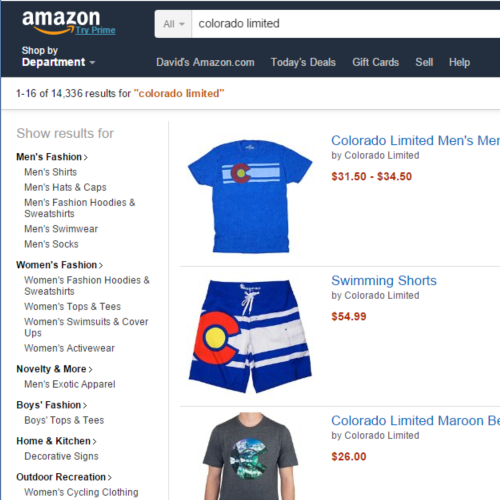Viewport: 500px width, 500px height.
Task: Open the Try Prime link
Action: point(95,30)
